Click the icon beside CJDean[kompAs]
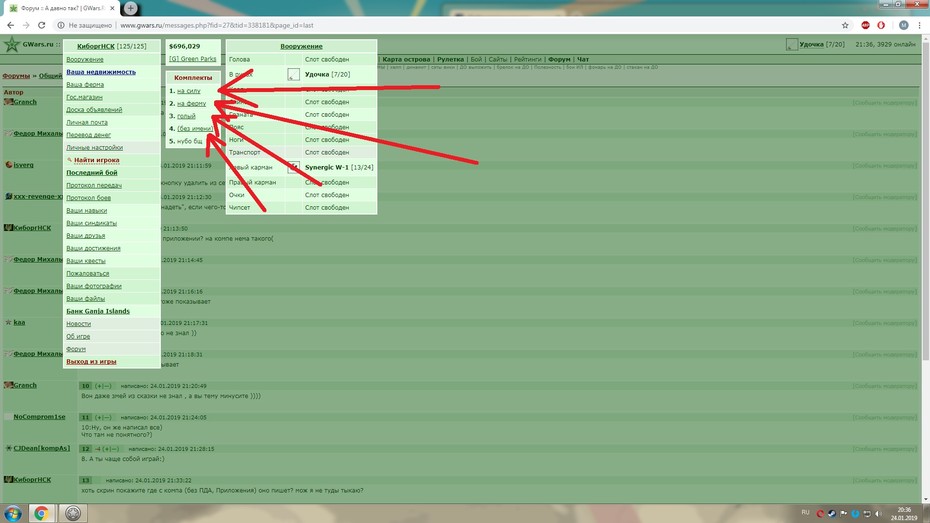The image size is (930, 523). coord(9,448)
